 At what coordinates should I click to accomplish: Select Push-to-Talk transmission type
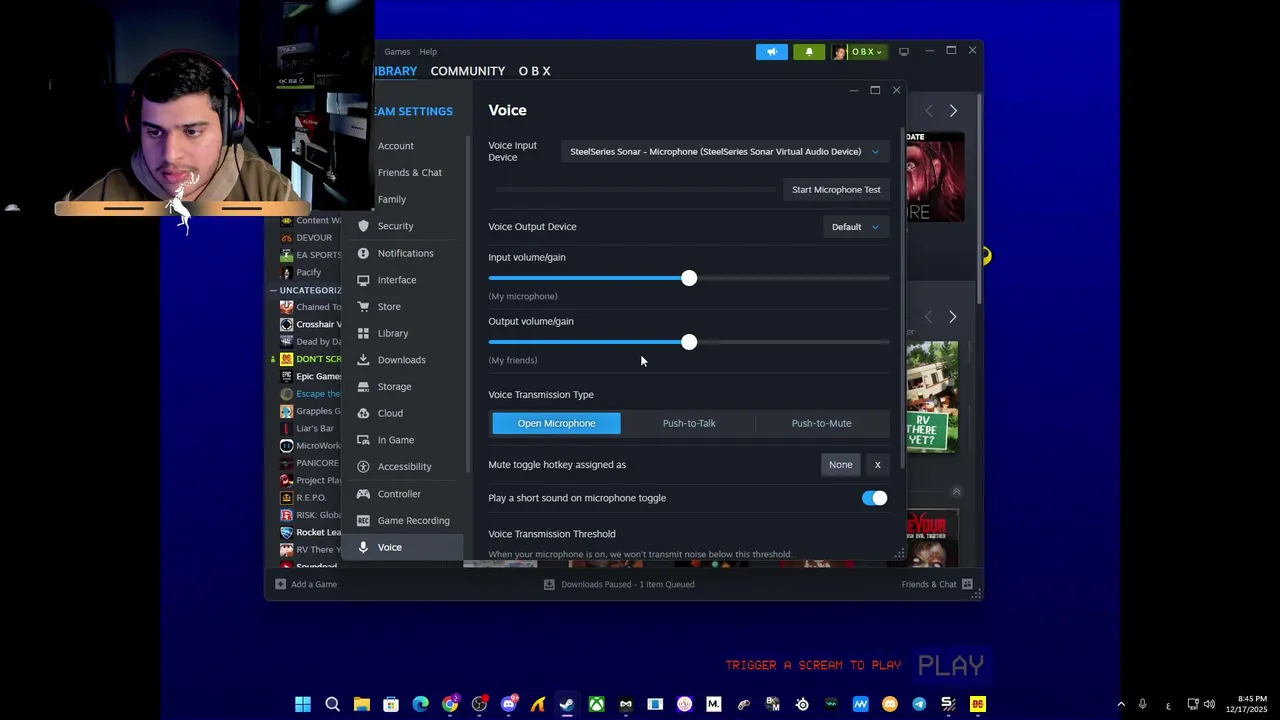689,423
